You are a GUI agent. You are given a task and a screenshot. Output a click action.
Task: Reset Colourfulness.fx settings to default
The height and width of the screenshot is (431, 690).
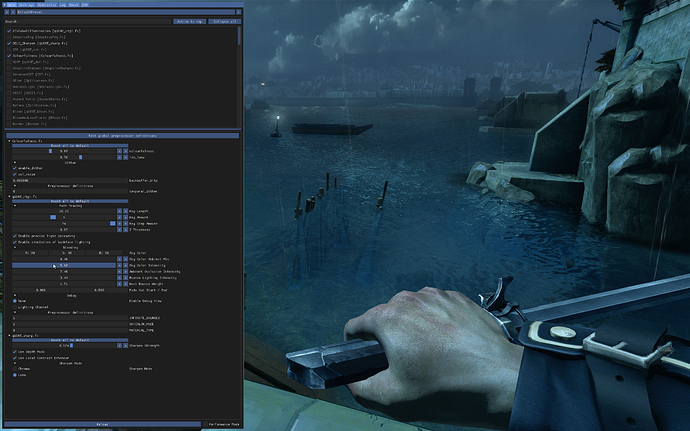[70, 145]
